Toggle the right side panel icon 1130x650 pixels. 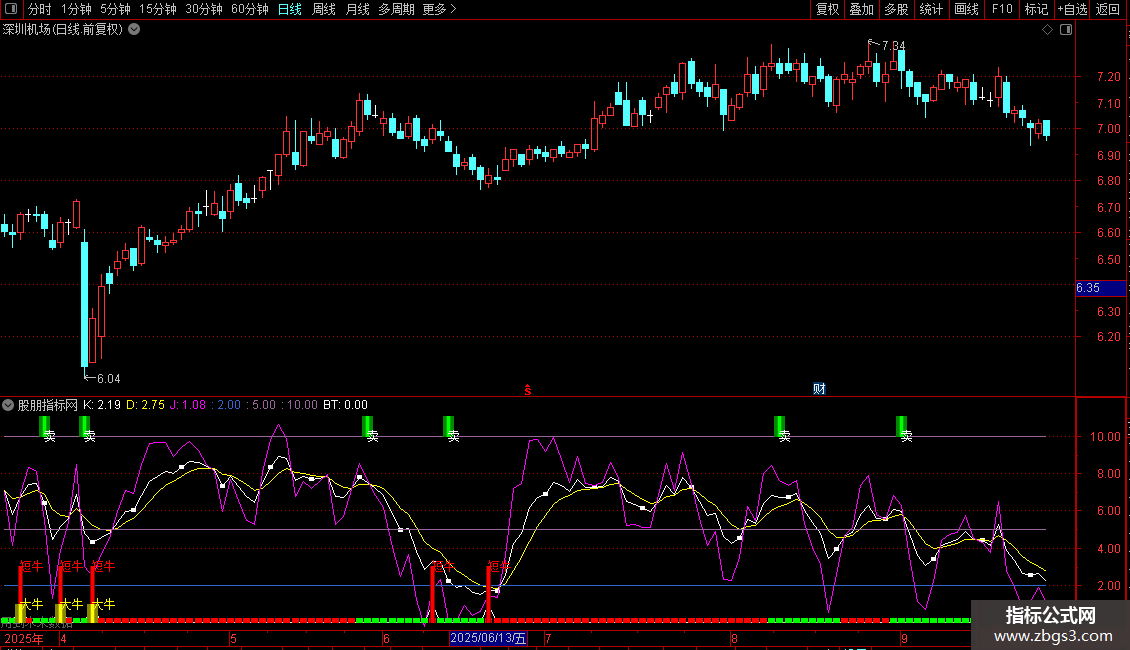pos(1064,30)
